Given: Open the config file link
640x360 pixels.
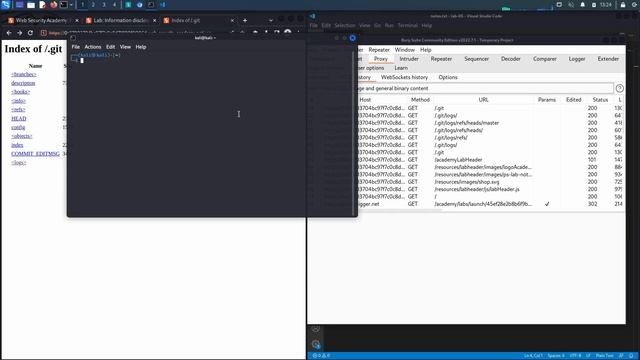Looking at the screenshot, I should pyautogui.click(x=18, y=127).
